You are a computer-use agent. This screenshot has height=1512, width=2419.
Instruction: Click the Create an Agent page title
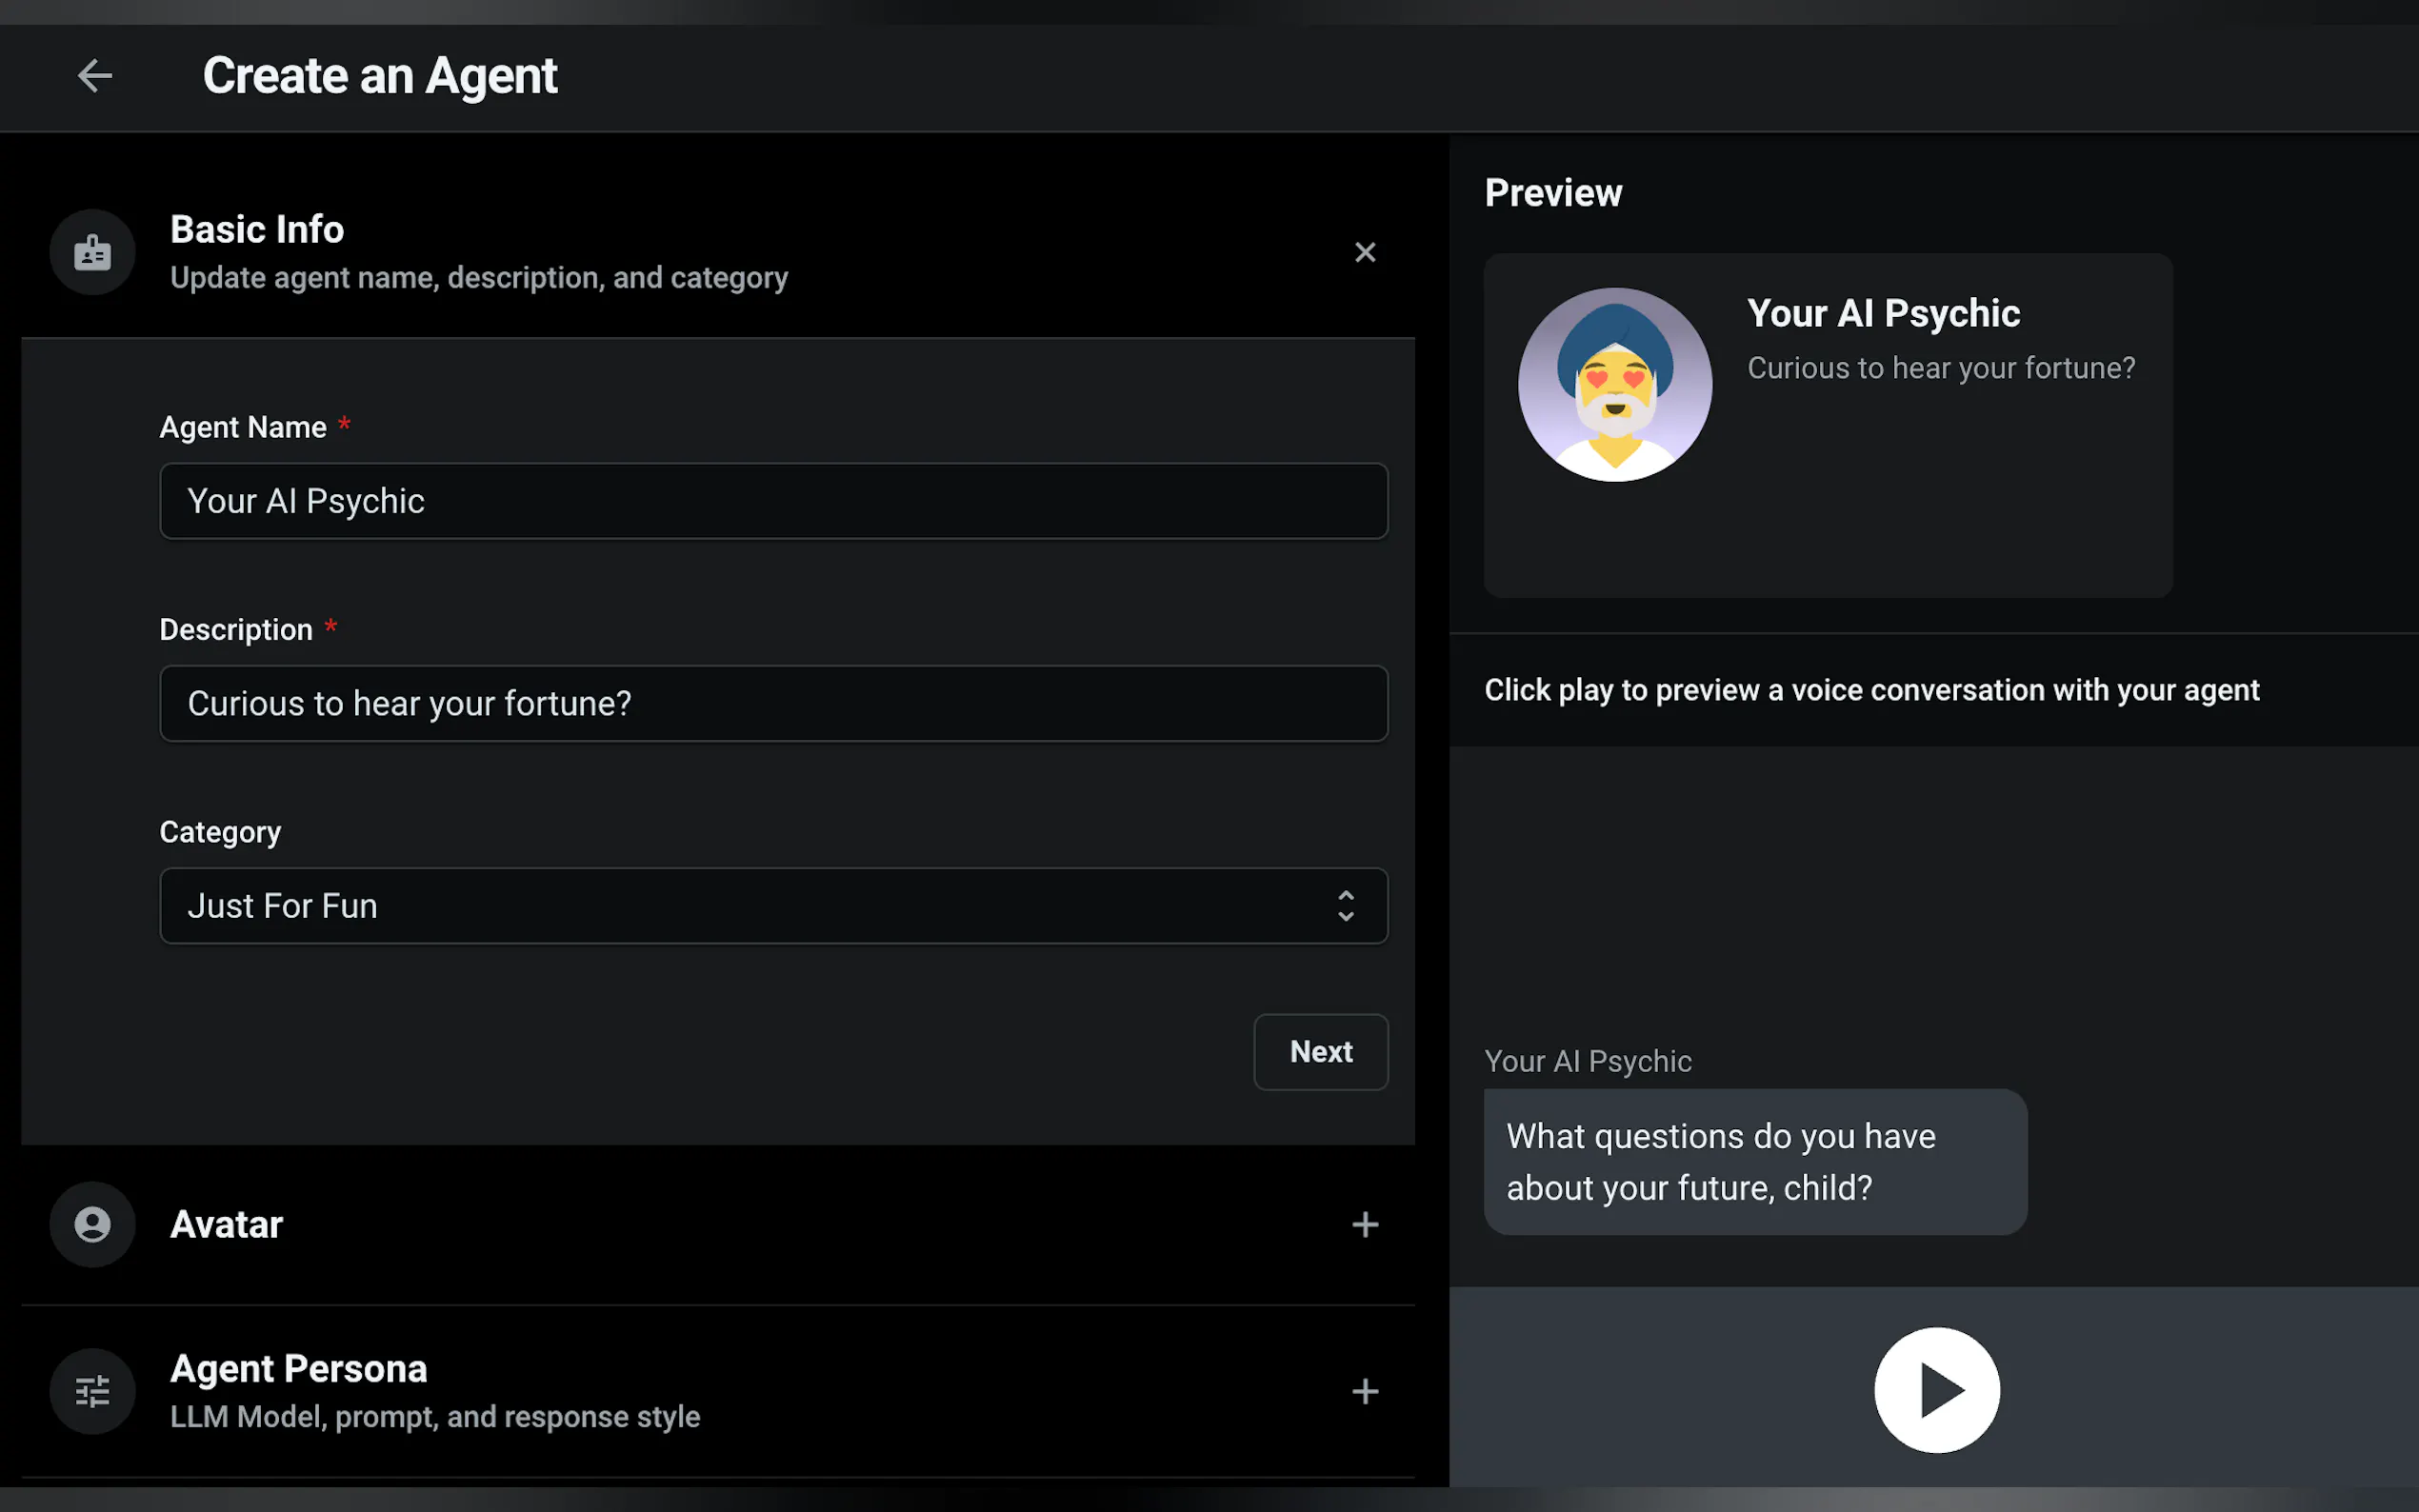point(380,76)
